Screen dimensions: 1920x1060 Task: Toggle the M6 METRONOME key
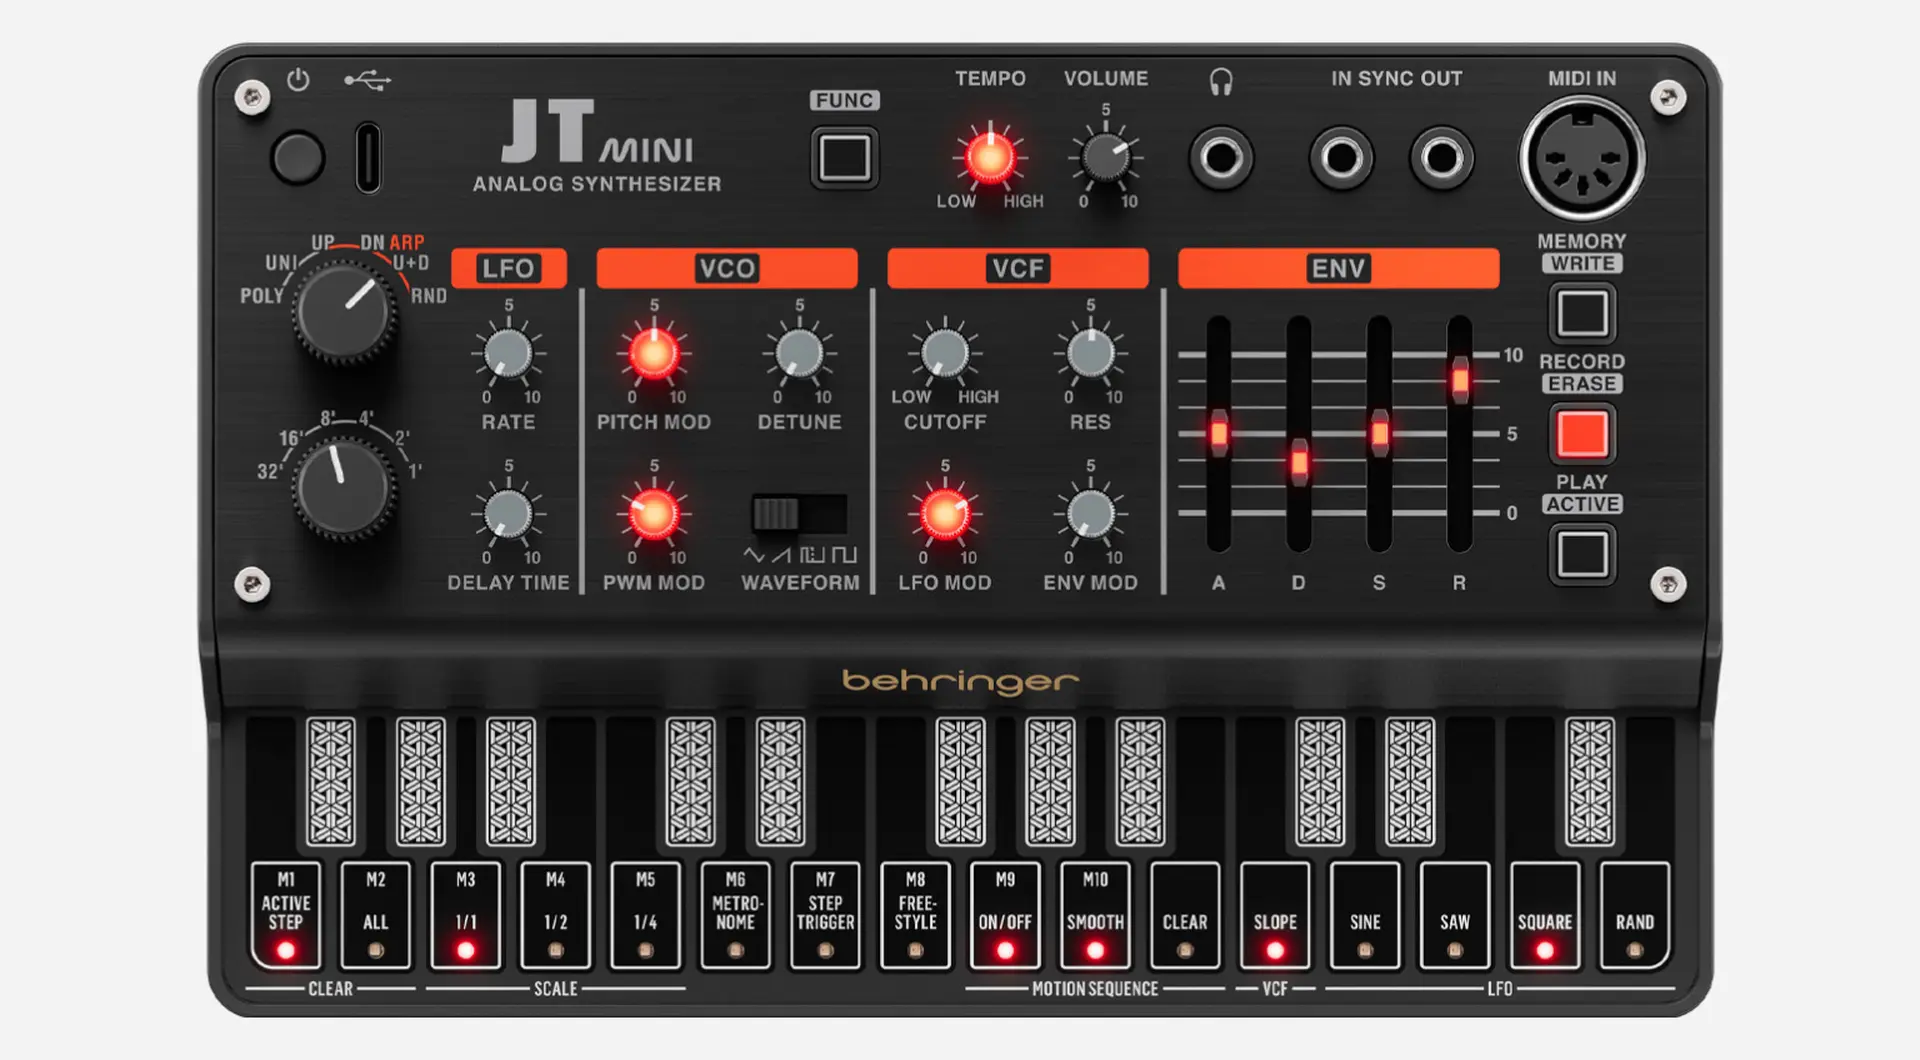[735, 915]
